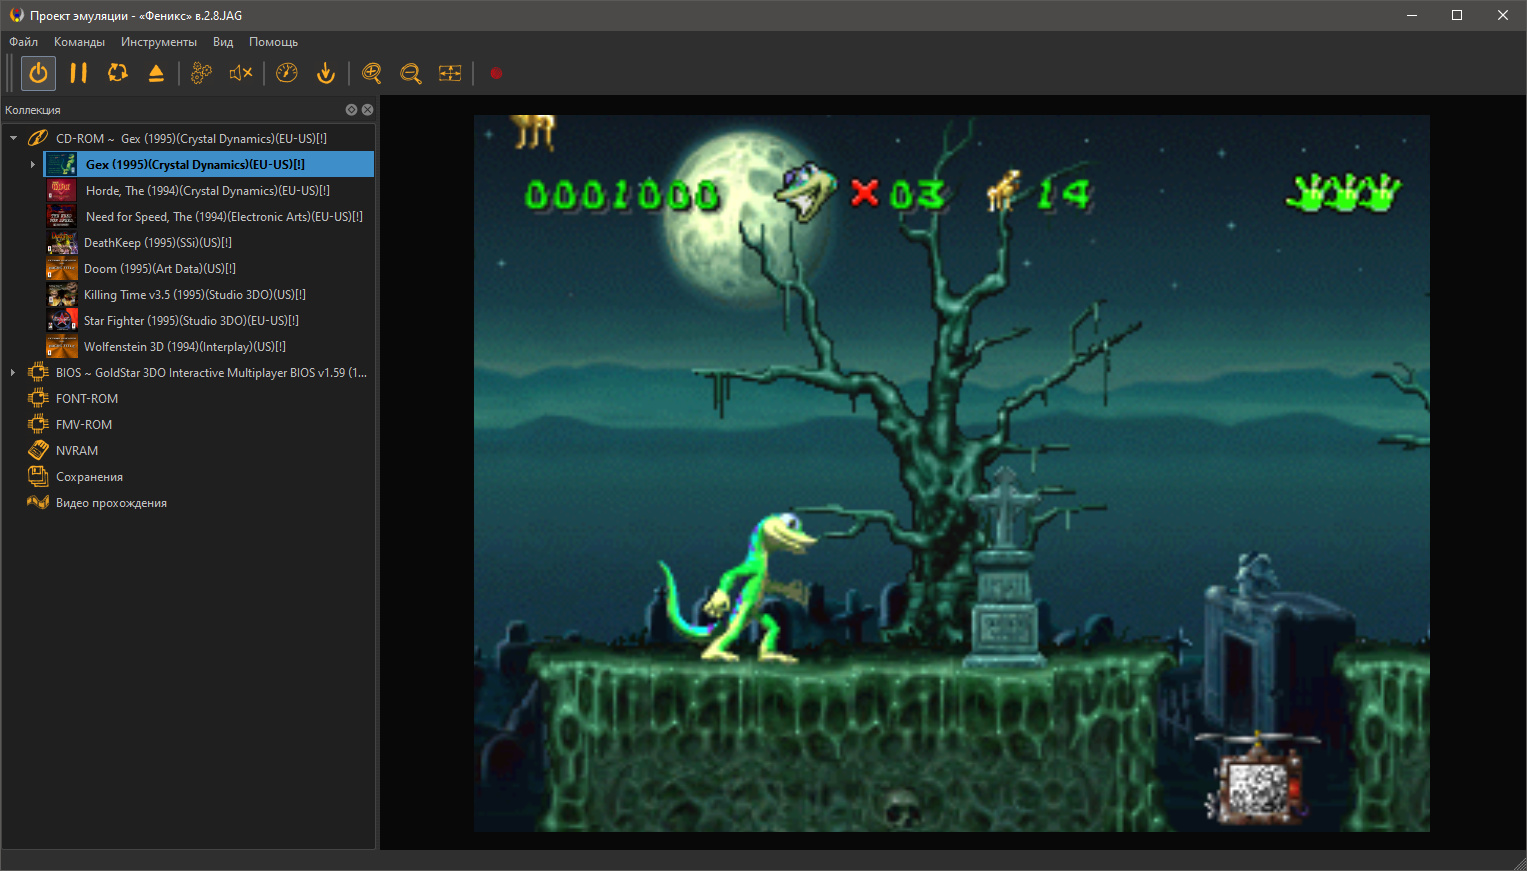Click the Need for Speed cover thumbnail
1527x871 pixels.
click(61, 216)
